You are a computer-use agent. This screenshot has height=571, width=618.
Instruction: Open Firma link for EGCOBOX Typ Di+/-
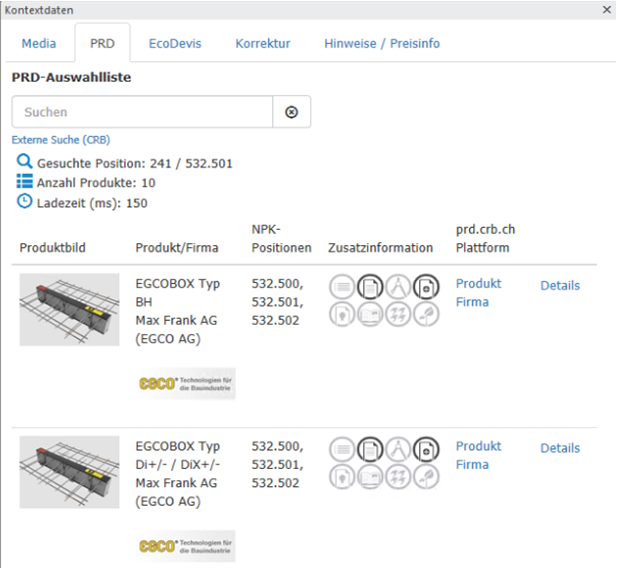click(x=472, y=465)
